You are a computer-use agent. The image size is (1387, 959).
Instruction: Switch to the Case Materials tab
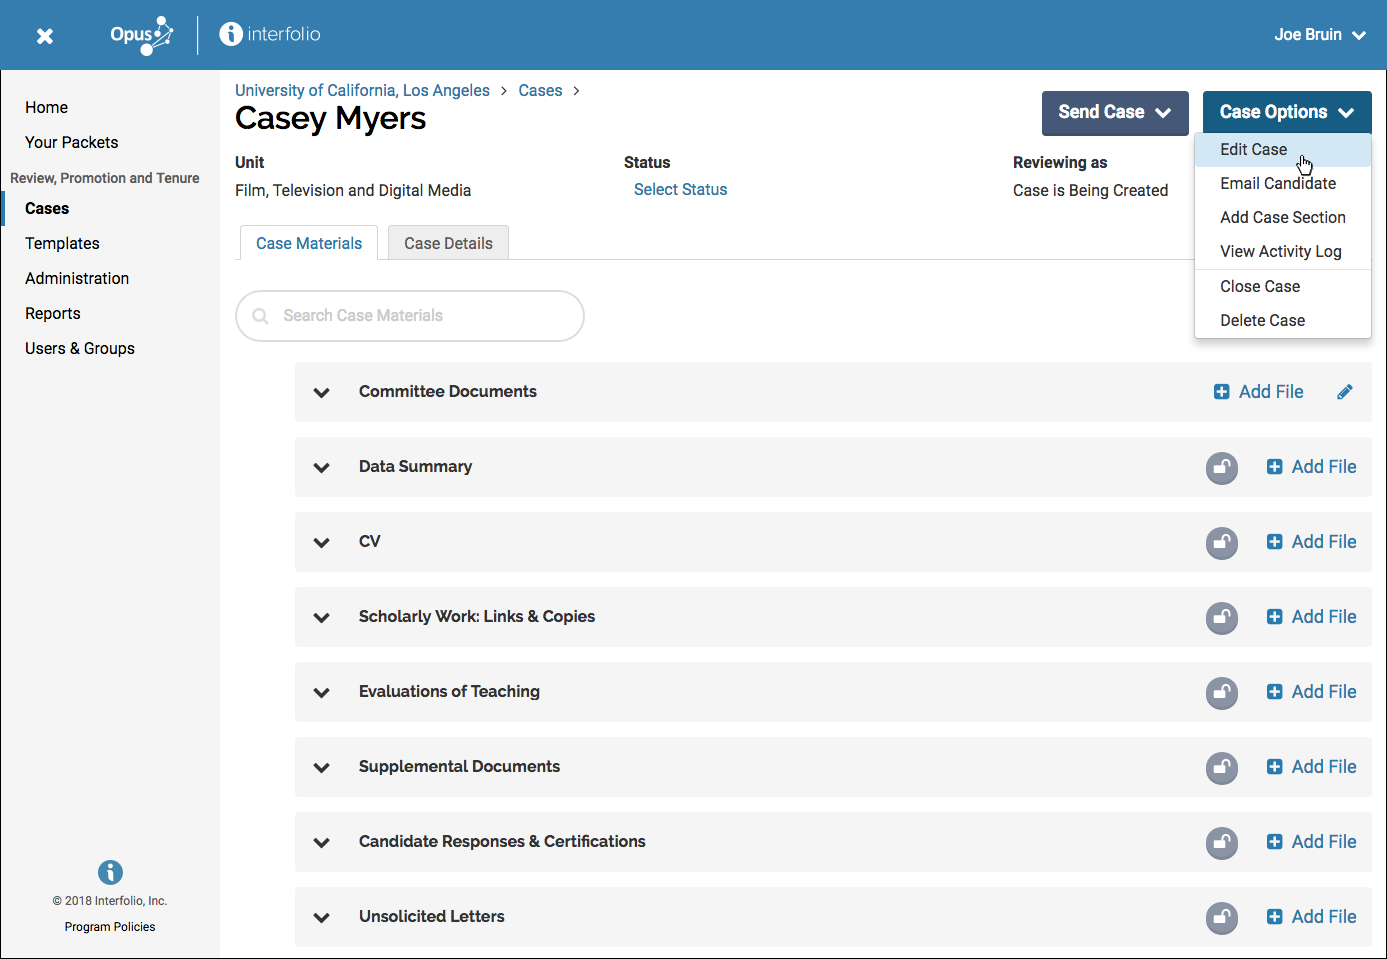309,243
